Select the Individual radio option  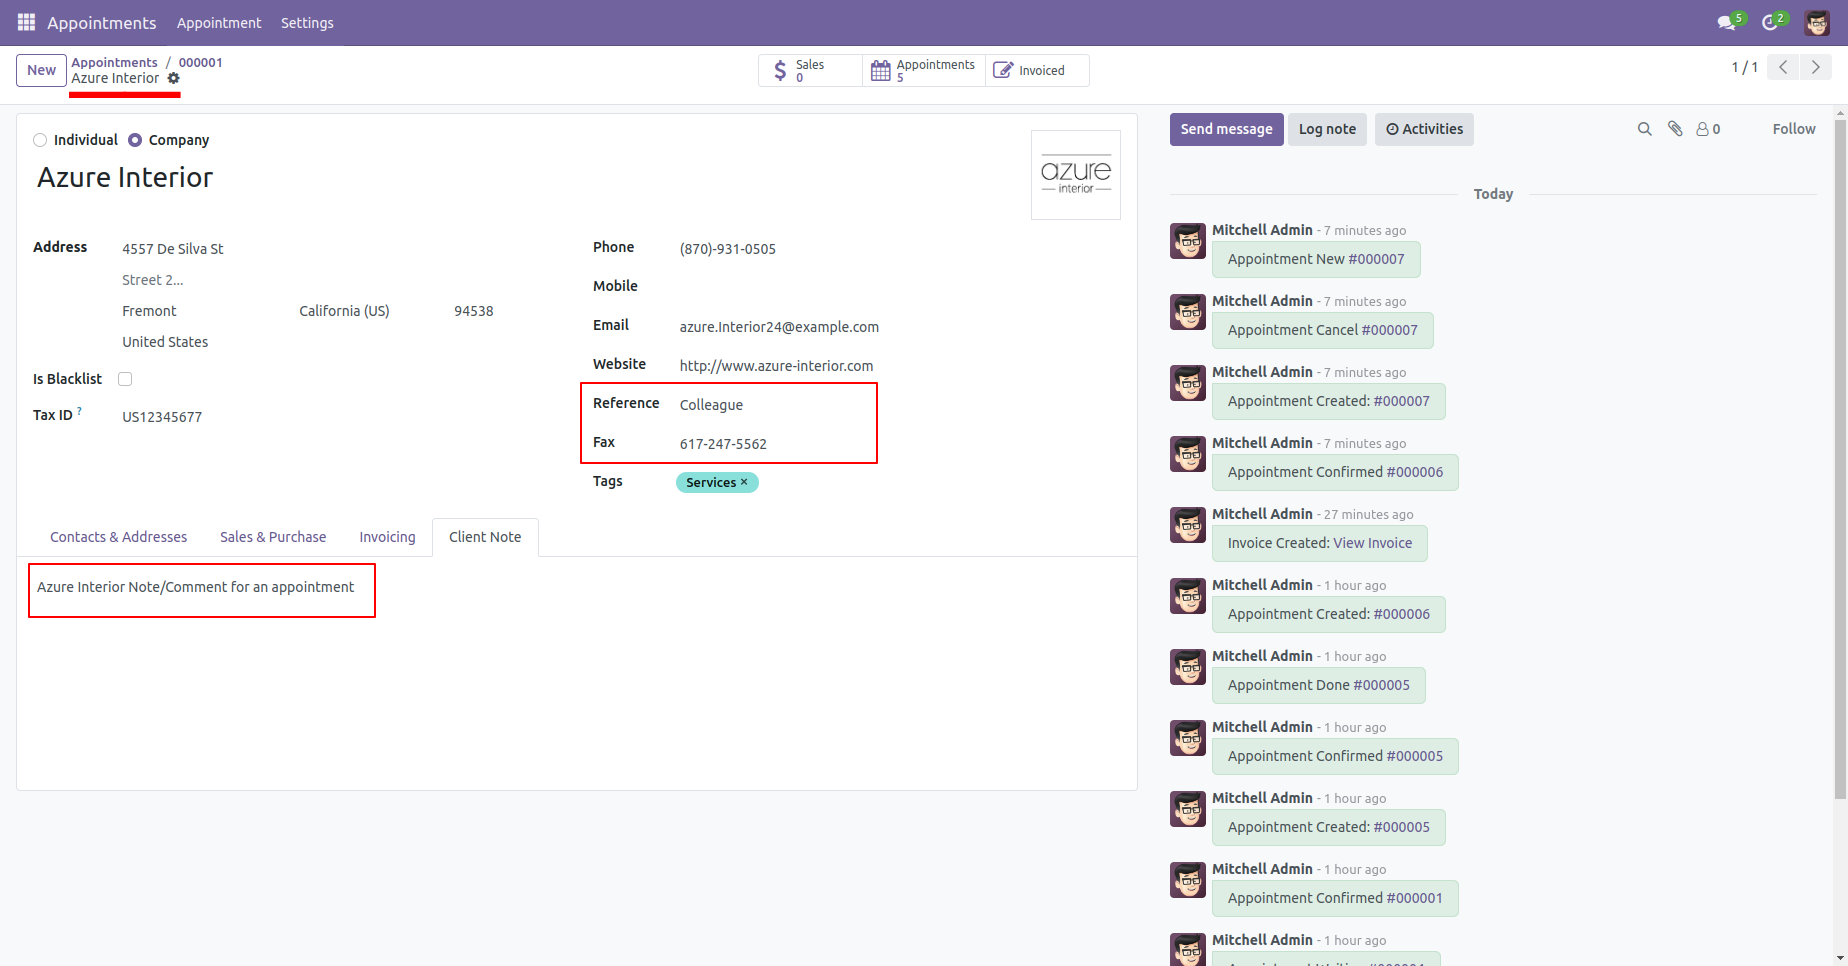40,140
